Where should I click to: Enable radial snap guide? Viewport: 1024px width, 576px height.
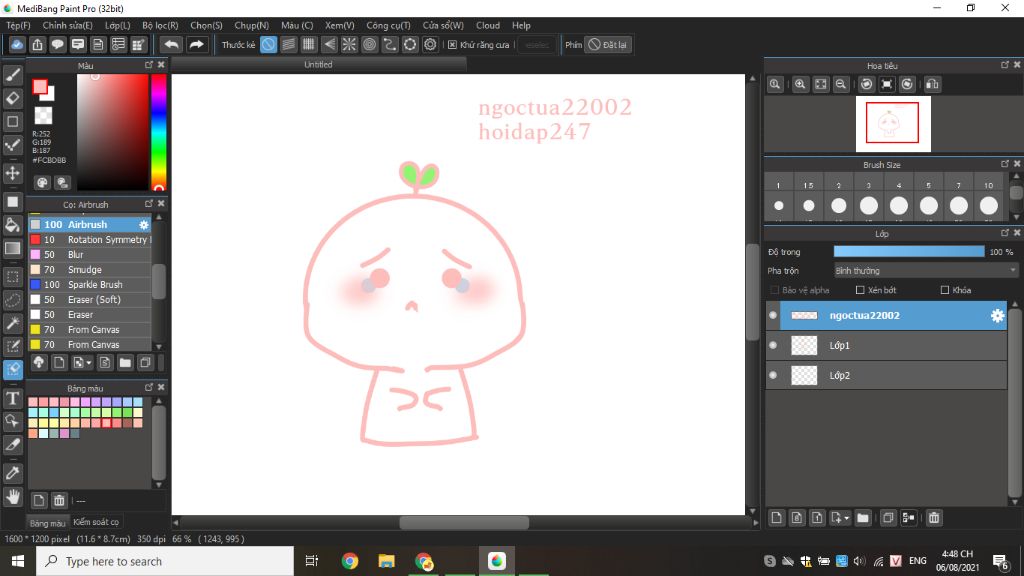click(x=349, y=44)
